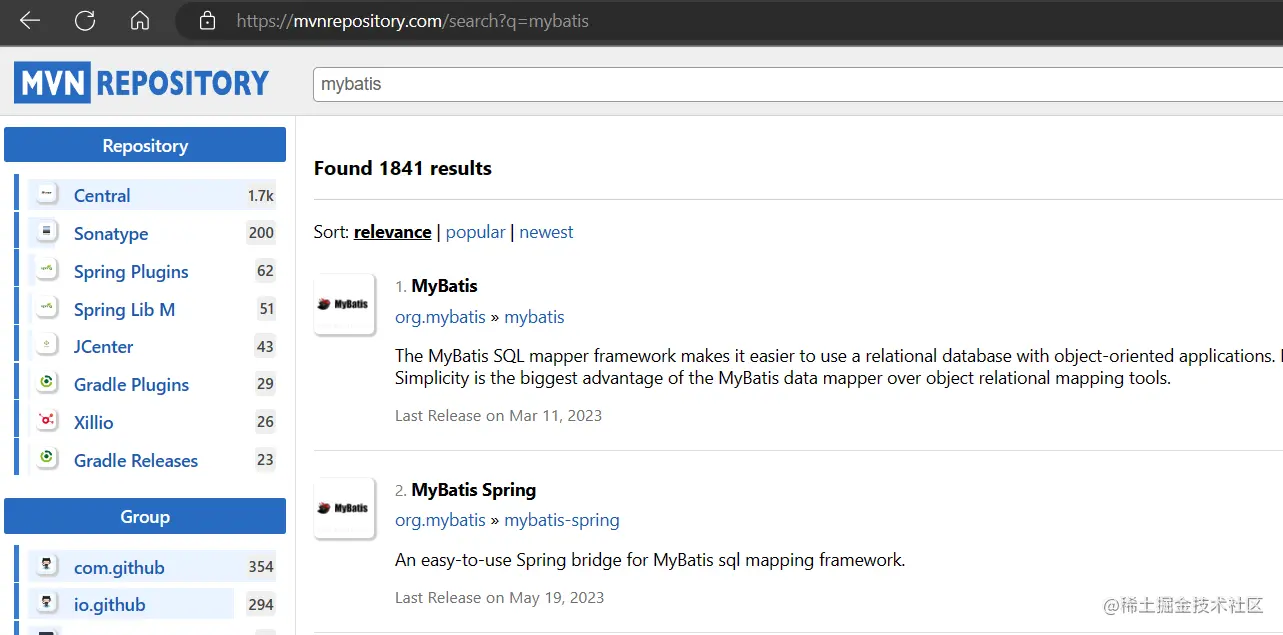Screen dimensions: 1283x635
Task: Click the 29 count beside Gradle Plugins
Action: click(x=265, y=383)
